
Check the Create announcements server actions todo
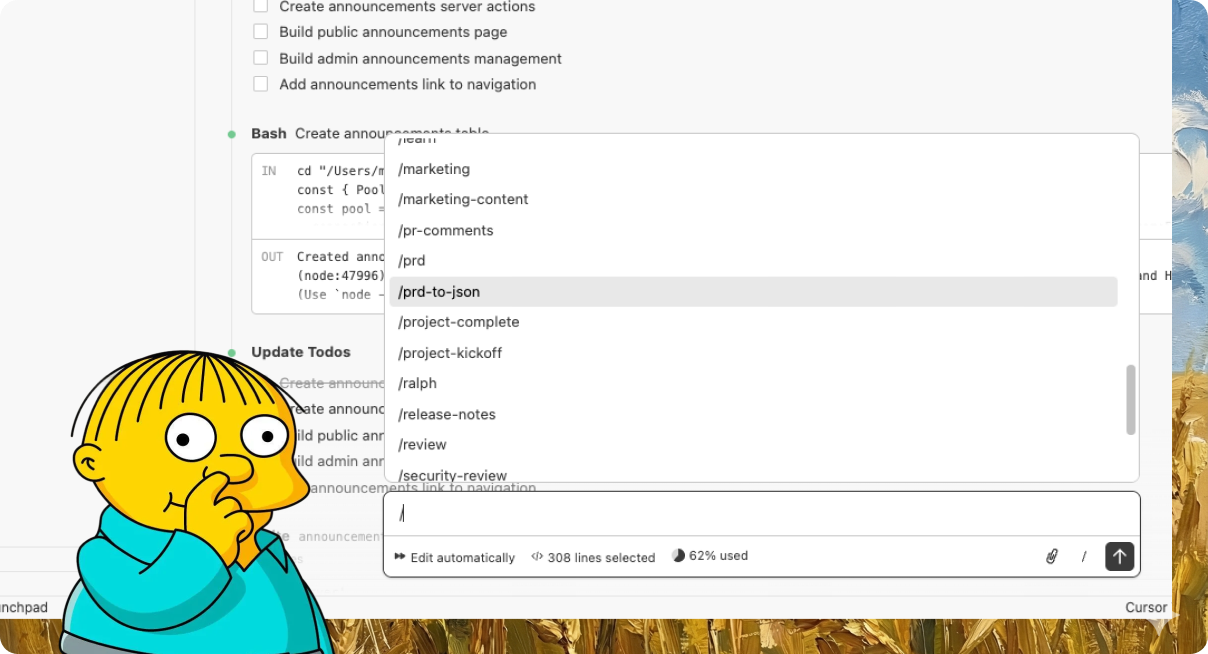pyautogui.click(x=260, y=6)
